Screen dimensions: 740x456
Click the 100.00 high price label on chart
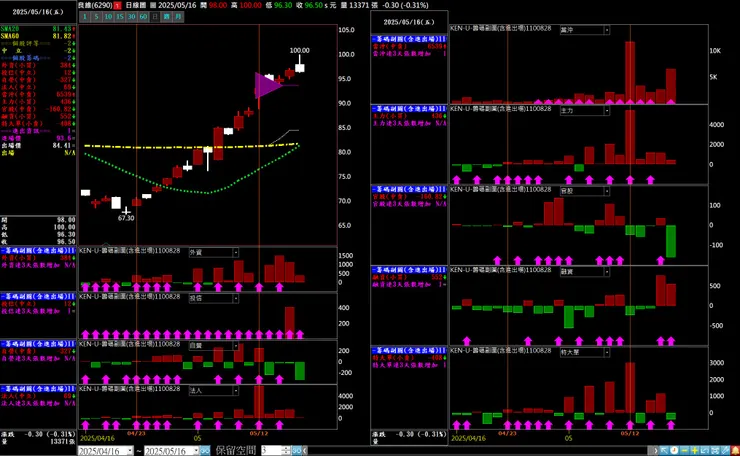tap(299, 51)
